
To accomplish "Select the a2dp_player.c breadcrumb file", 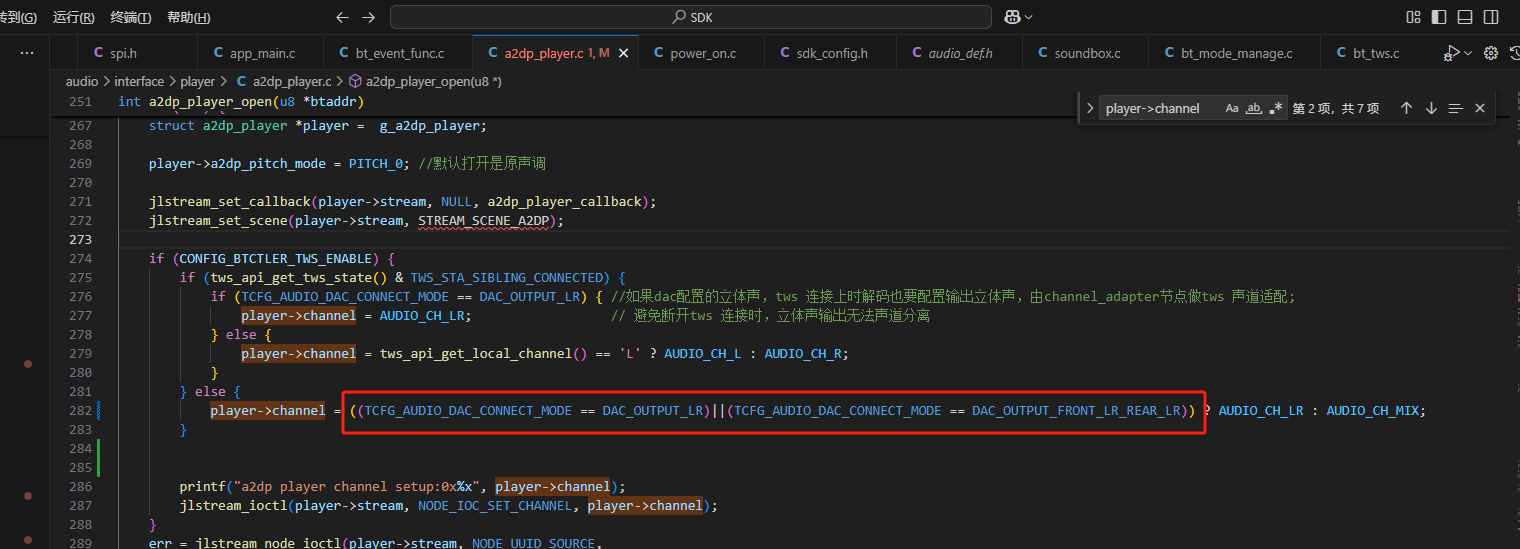I will pos(292,82).
